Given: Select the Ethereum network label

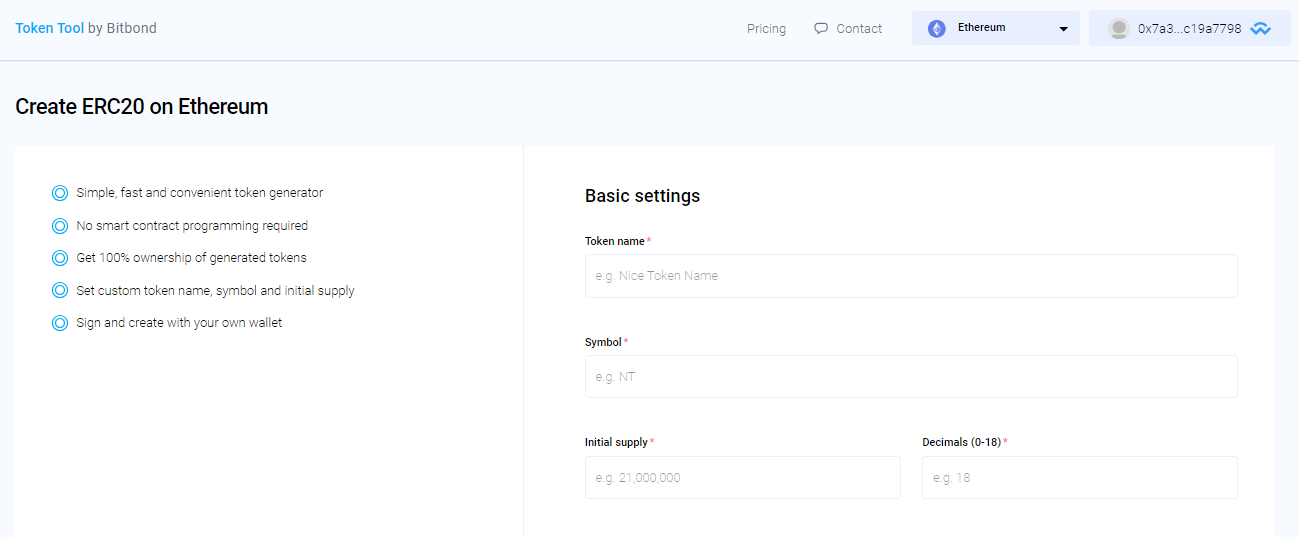Looking at the screenshot, I should point(981,28).
